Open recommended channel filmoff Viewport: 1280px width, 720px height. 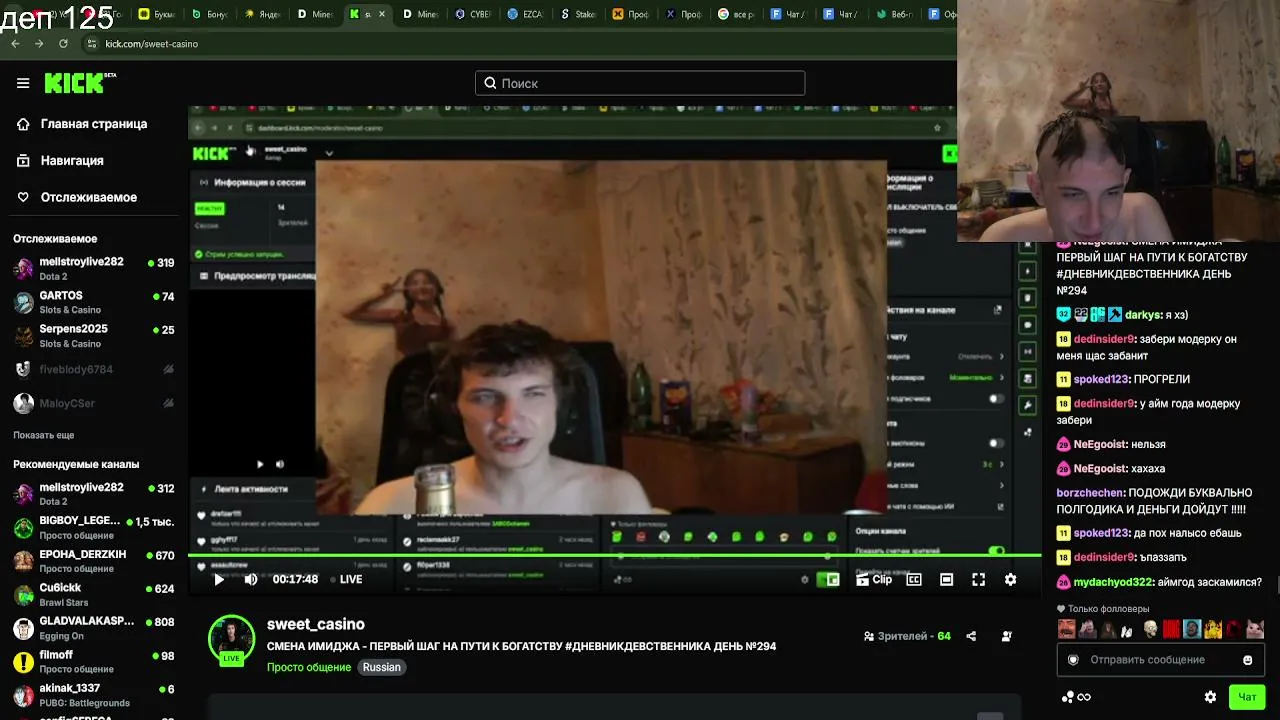click(94, 661)
